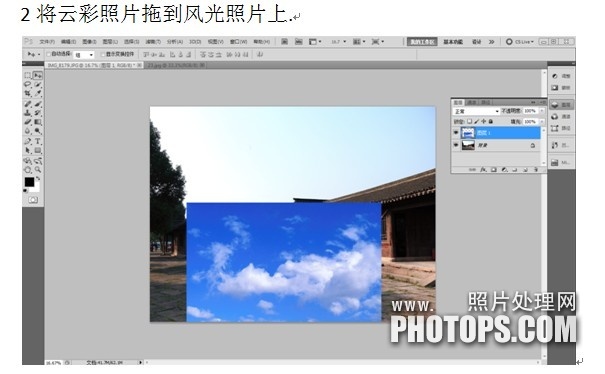The image size is (605, 374).
Task: Open the Adjustments panel icon in dock
Action: click(560, 76)
